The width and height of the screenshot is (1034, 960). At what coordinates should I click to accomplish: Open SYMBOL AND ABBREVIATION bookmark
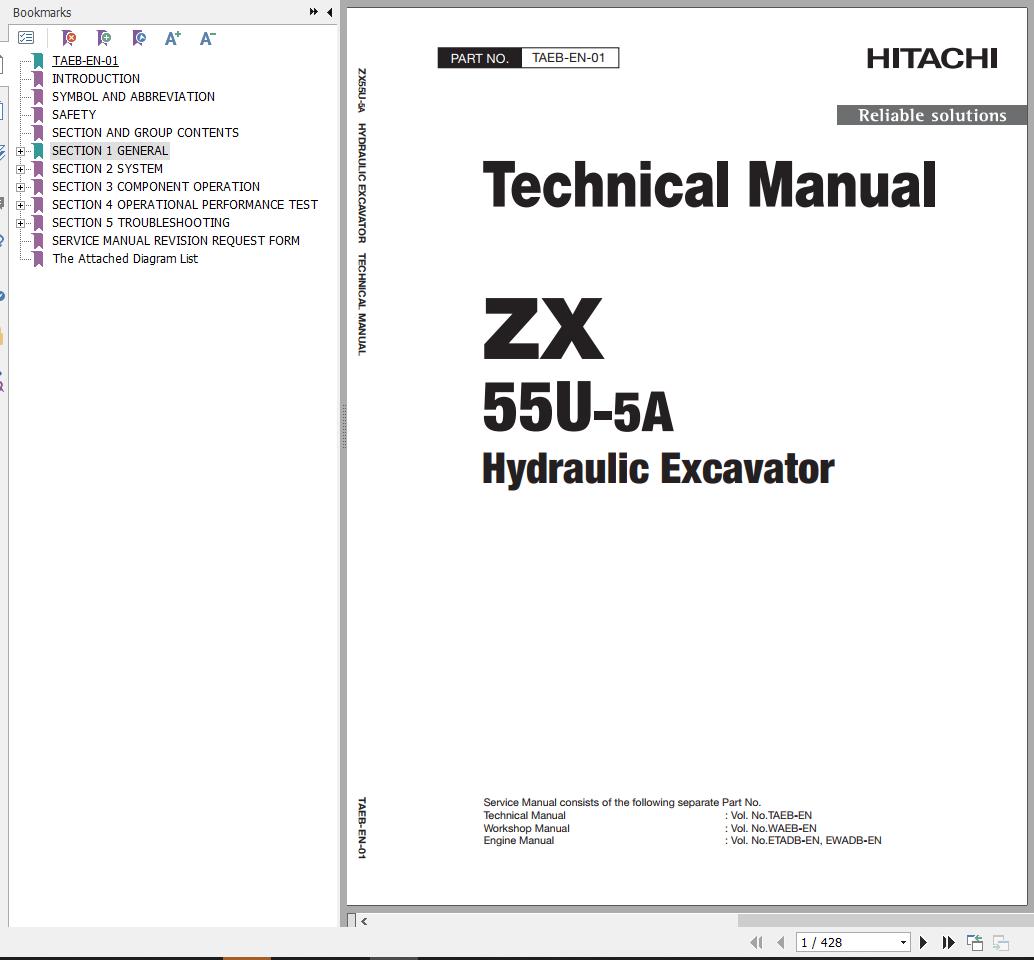coord(133,96)
